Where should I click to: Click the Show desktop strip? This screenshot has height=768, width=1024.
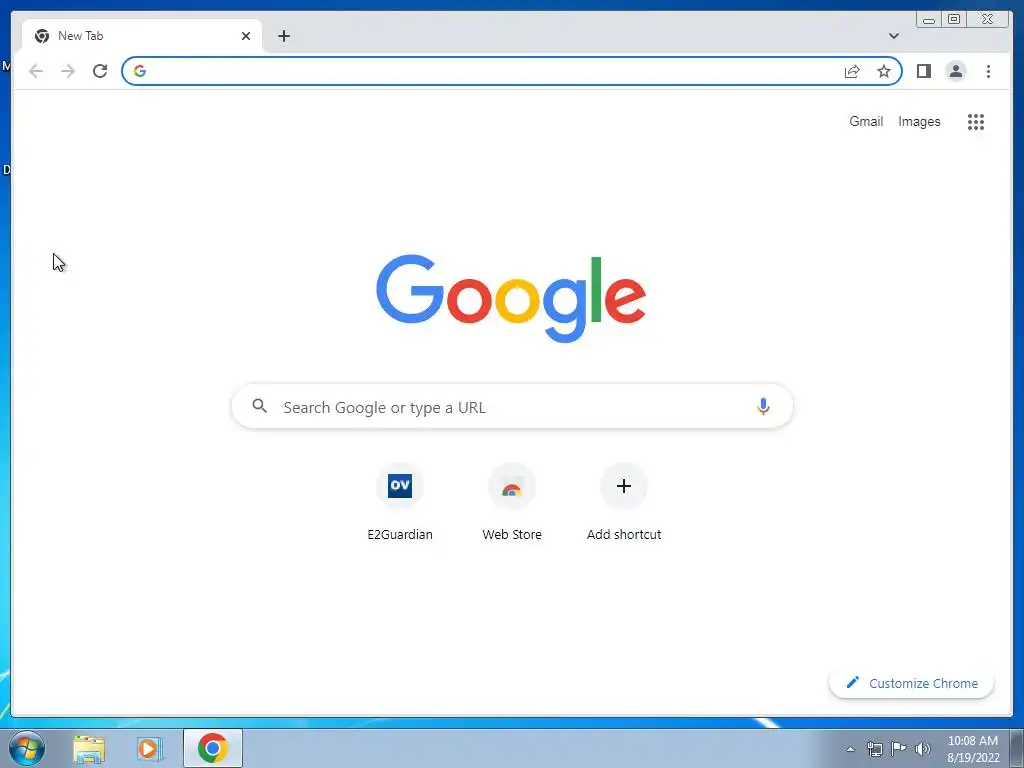[x=1017, y=748]
